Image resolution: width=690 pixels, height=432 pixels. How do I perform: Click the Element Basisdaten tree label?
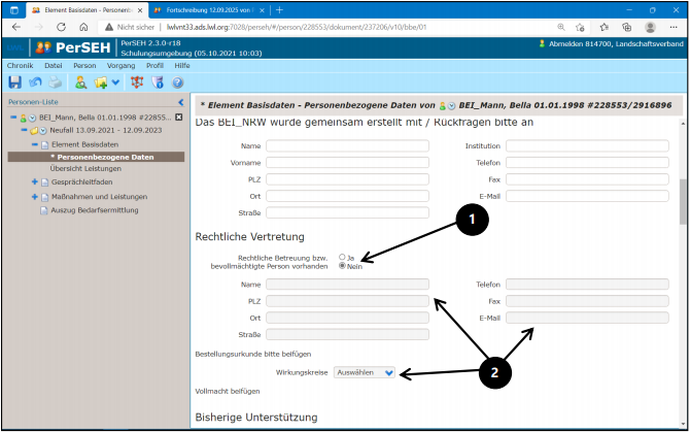[x=85, y=144]
